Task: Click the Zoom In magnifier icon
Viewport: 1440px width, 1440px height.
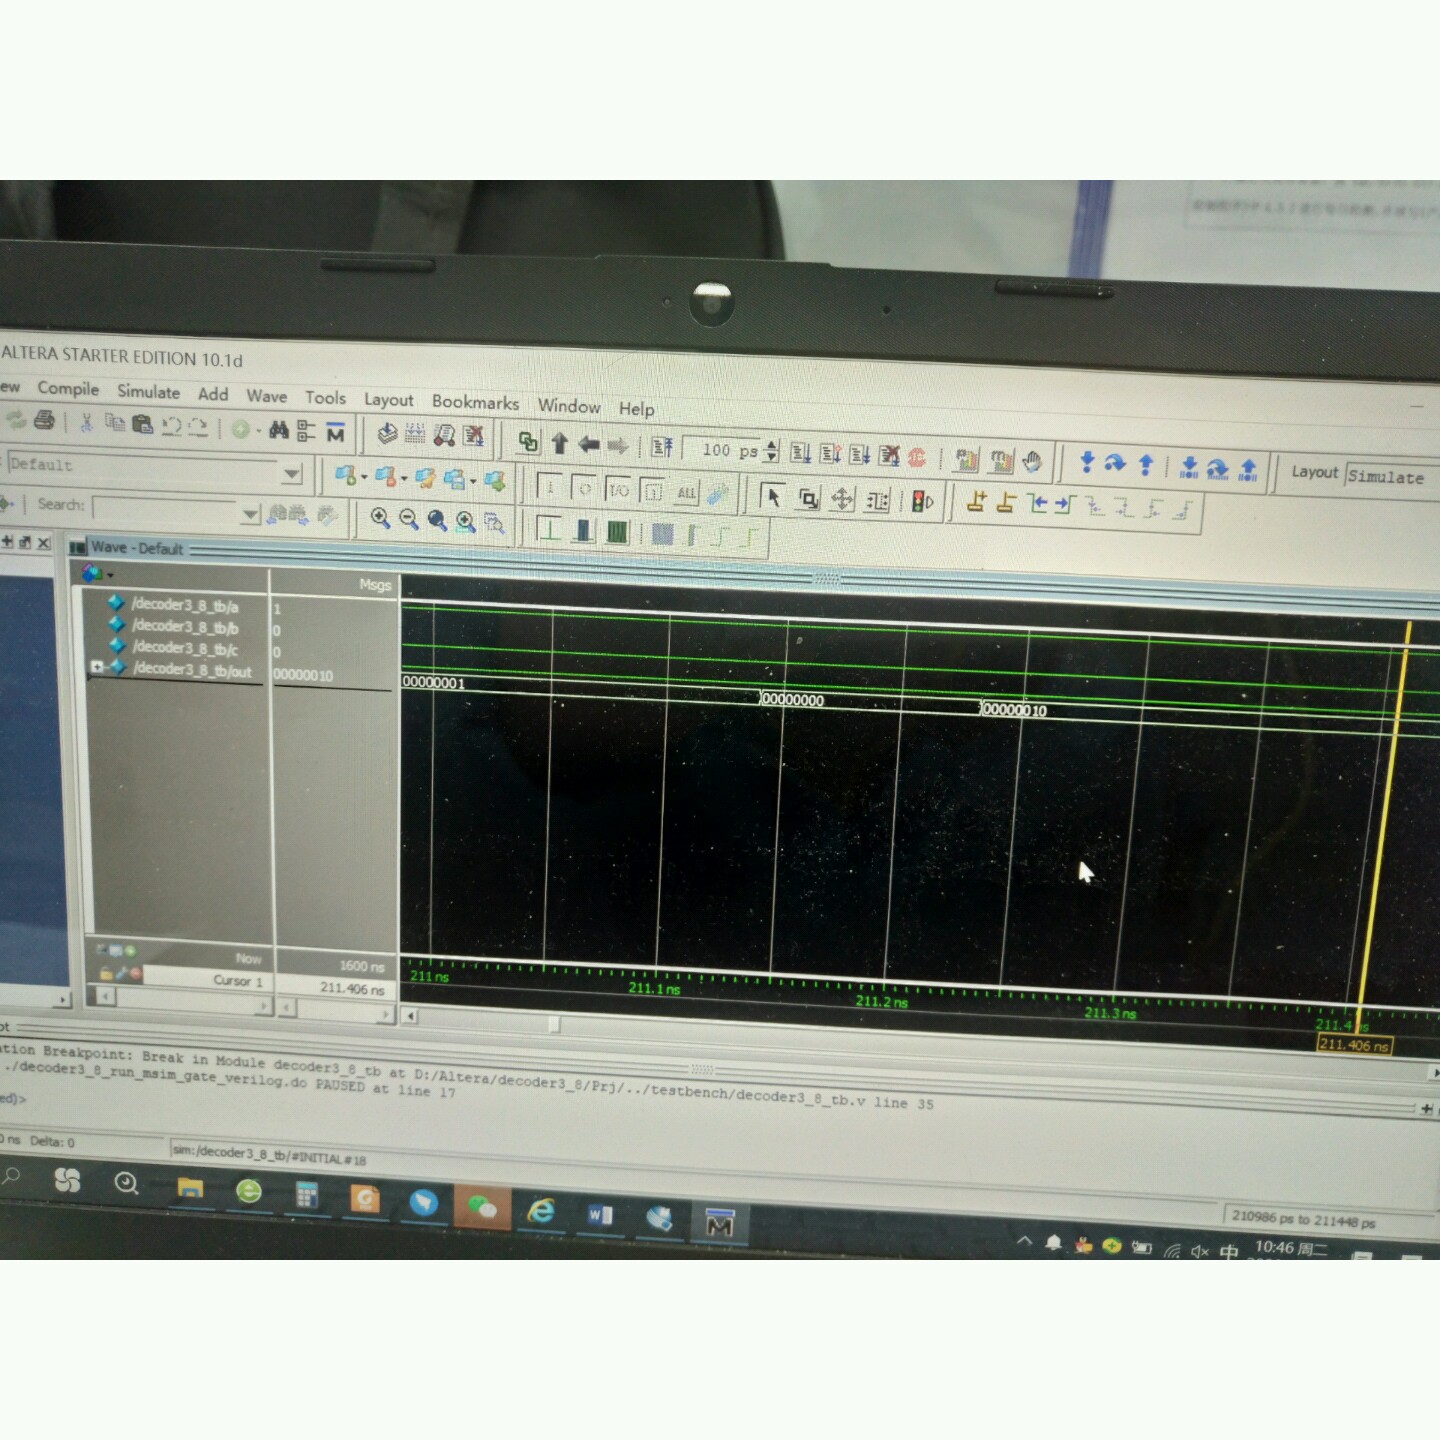Action: [380, 518]
